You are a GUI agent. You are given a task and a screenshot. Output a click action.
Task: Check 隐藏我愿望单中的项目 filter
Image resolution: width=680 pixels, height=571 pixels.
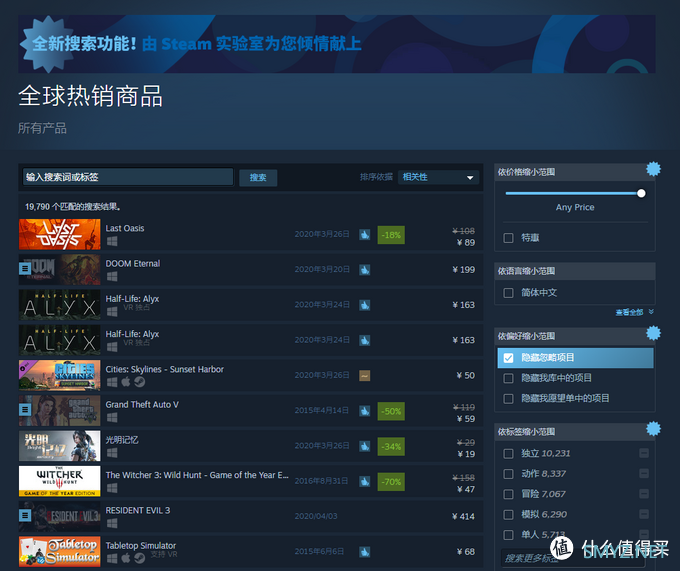[x=508, y=398]
